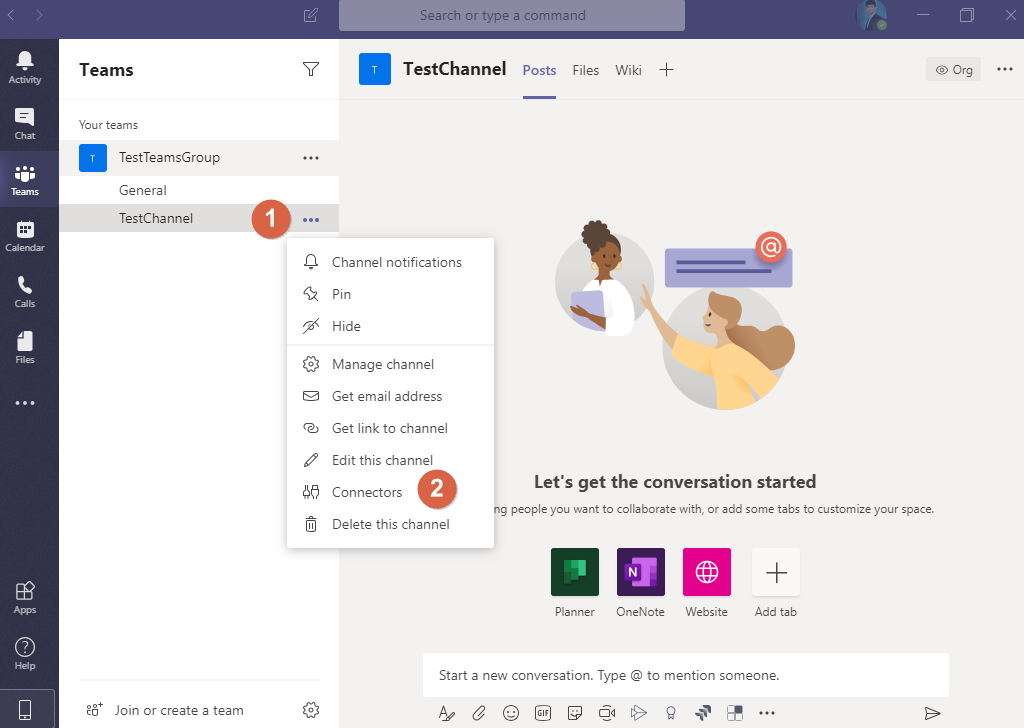Open the Activity feed in sidebar
Viewport: 1024px width, 728px height.
[25, 67]
